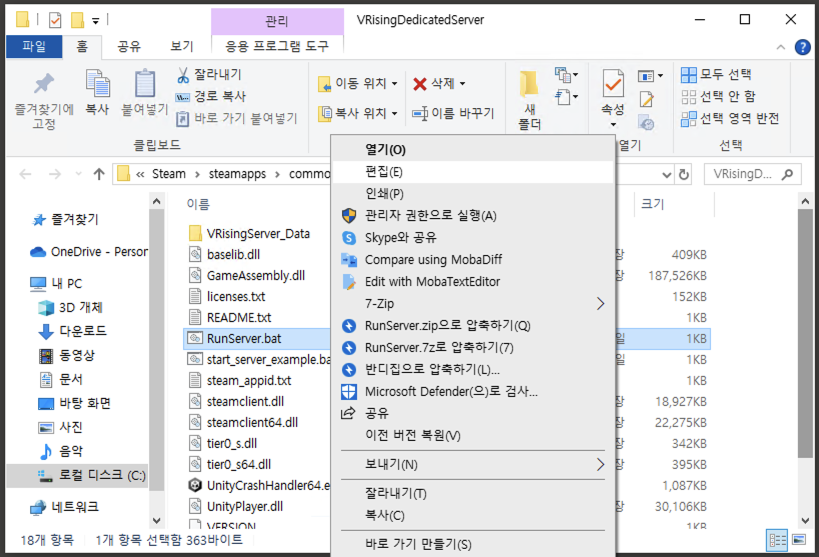Image resolution: width=819 pixels, height=557 pixels.
Task: Expand the address bar history dropdown
Action: [x=666, y=175]
